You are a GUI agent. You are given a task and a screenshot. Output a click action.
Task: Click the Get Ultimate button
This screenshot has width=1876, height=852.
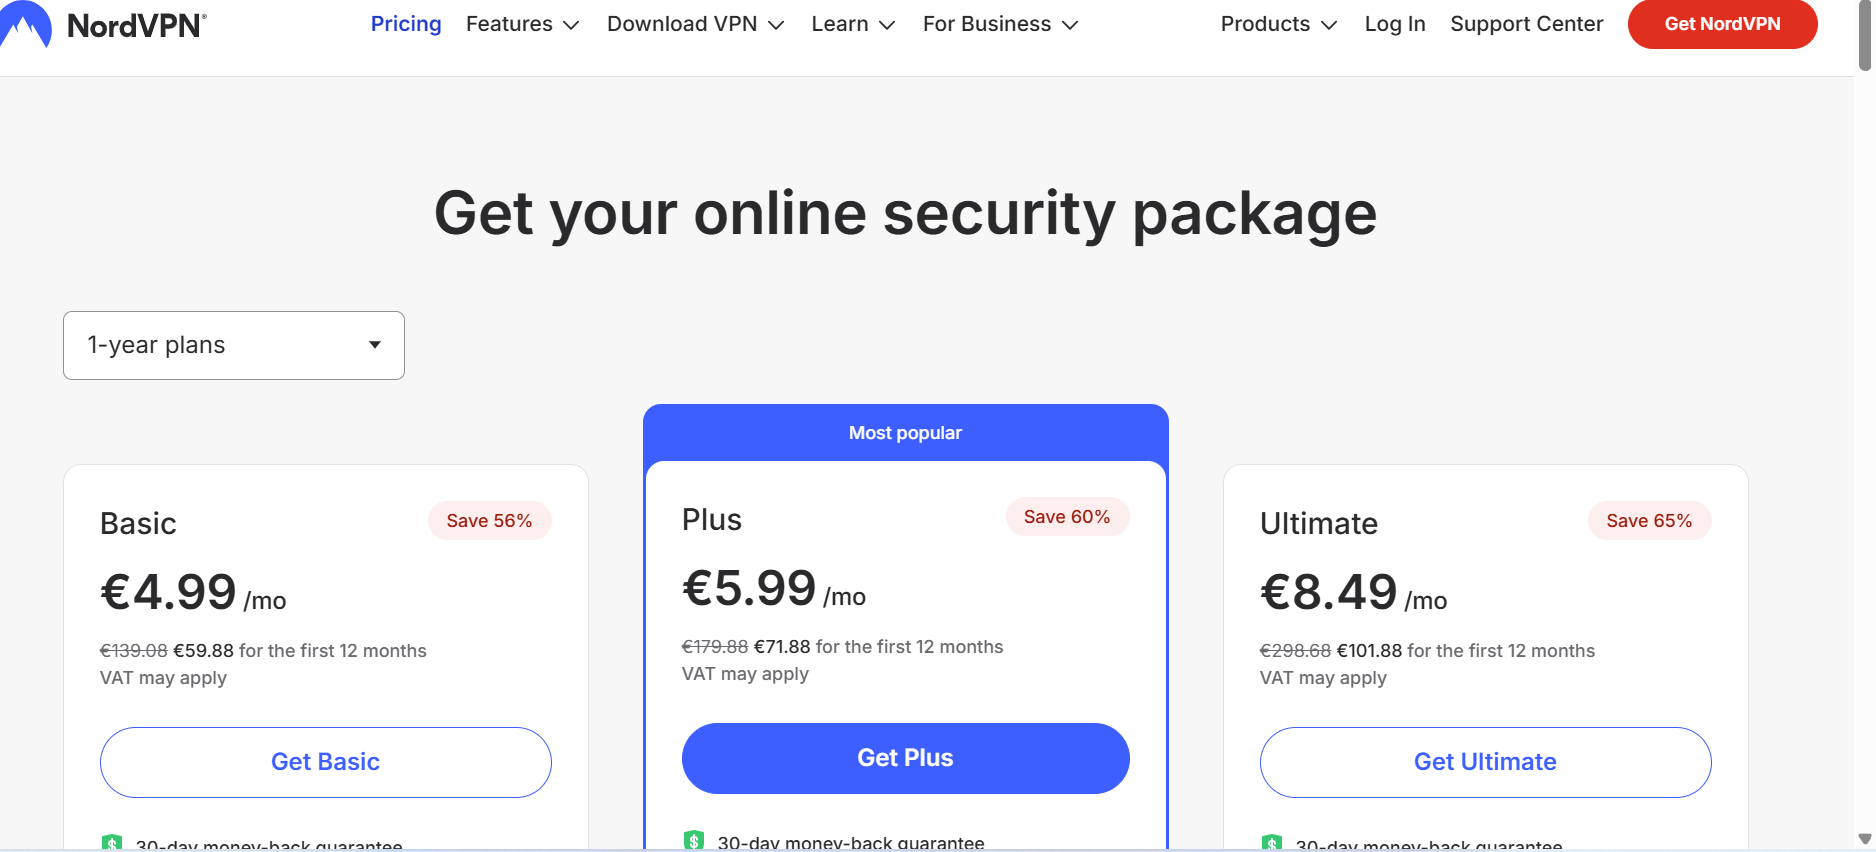click(1485, 762)
